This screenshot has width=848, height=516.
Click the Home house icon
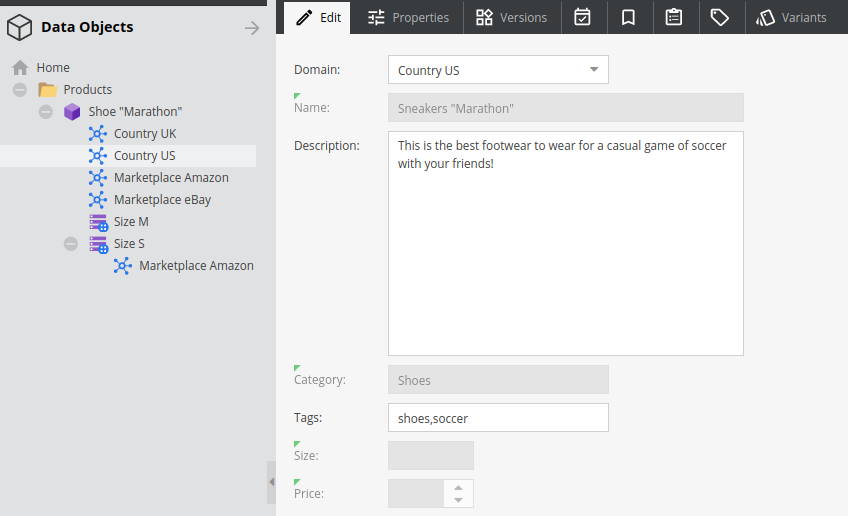click(21, 68)
